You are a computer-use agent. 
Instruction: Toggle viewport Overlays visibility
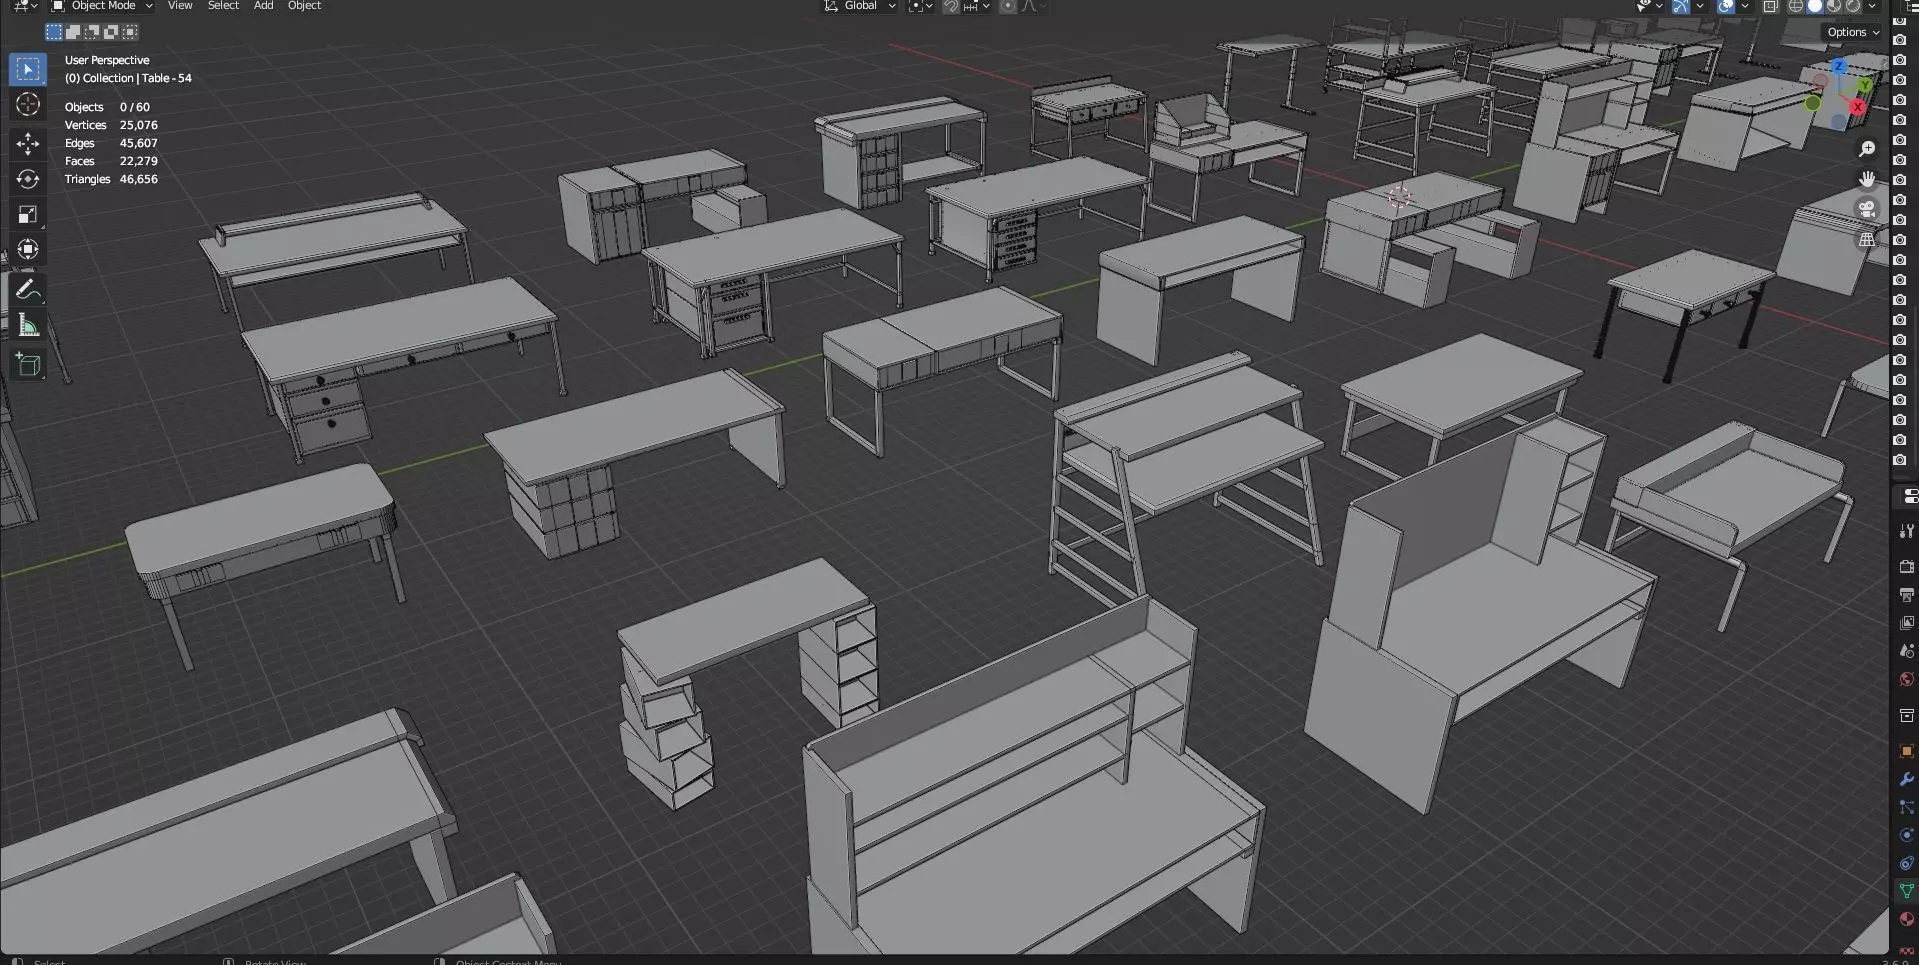click(x=1726, y=6)
